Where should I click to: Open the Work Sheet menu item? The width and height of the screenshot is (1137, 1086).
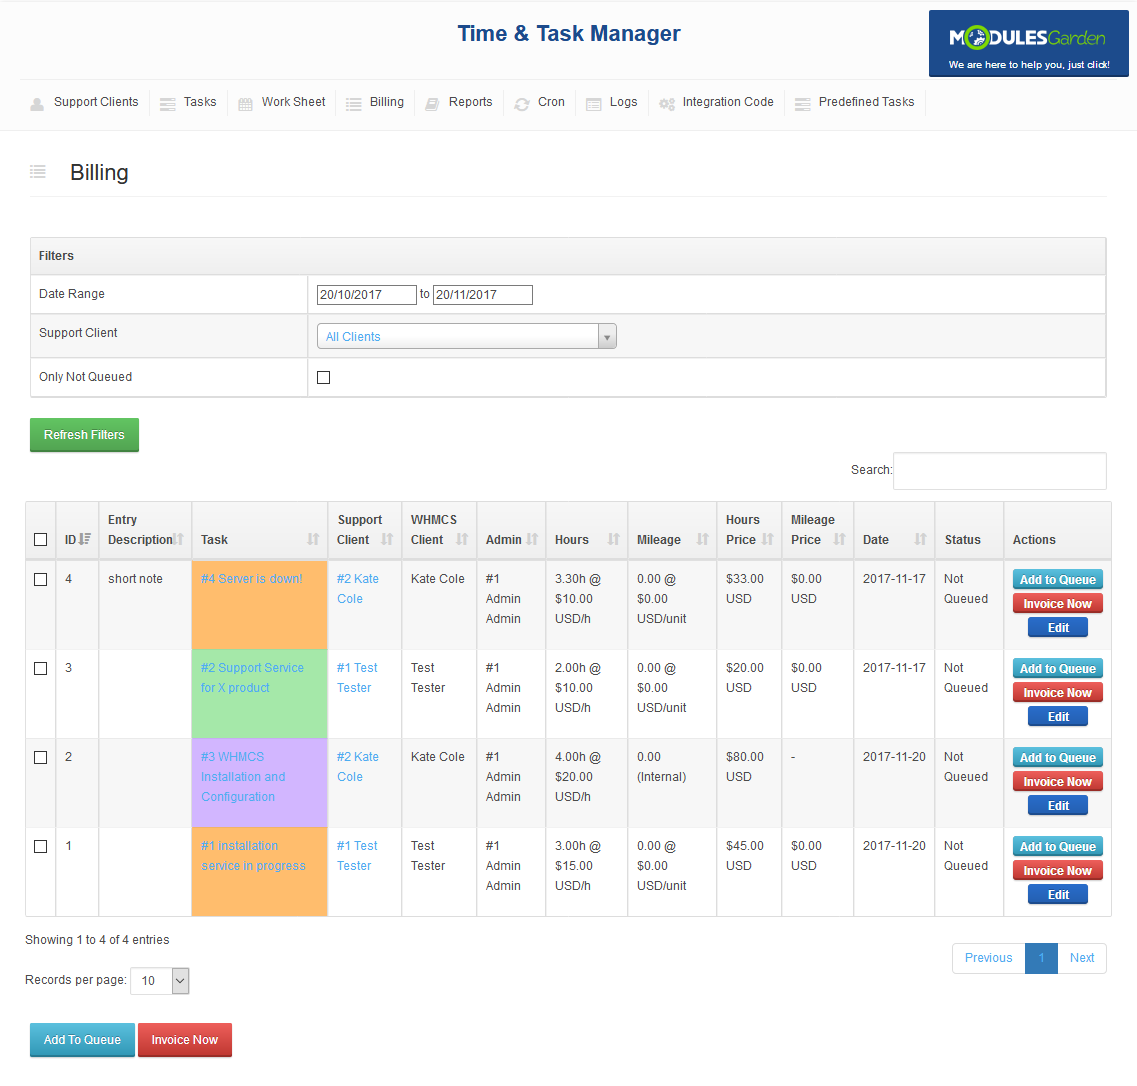tap(294, 102)
